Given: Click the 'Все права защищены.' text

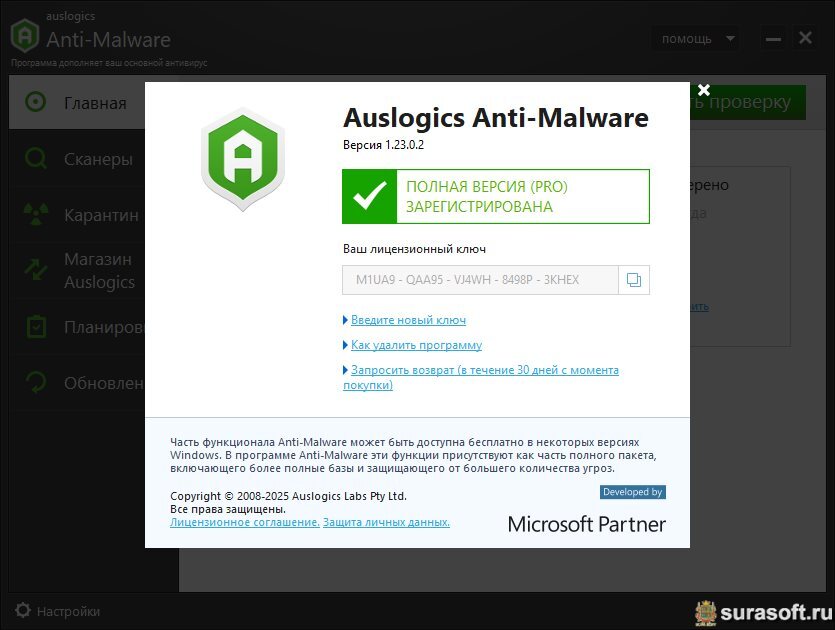Looking at the screenshot, I should [228, 509].
